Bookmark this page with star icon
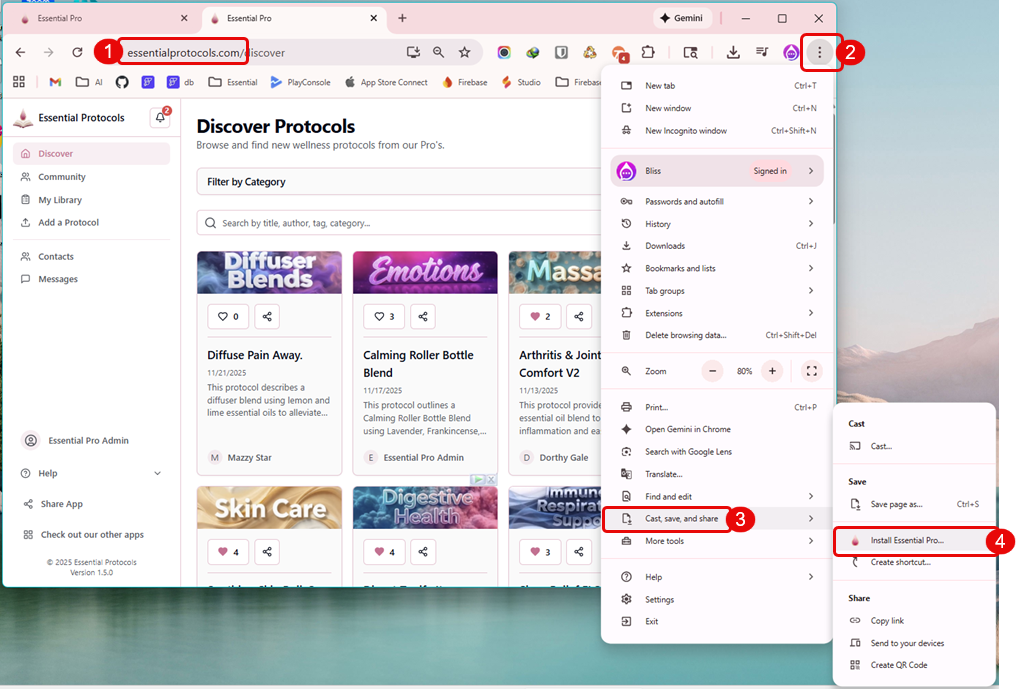The height and width of the screenshot is (689, 1016). click(464, 53)
